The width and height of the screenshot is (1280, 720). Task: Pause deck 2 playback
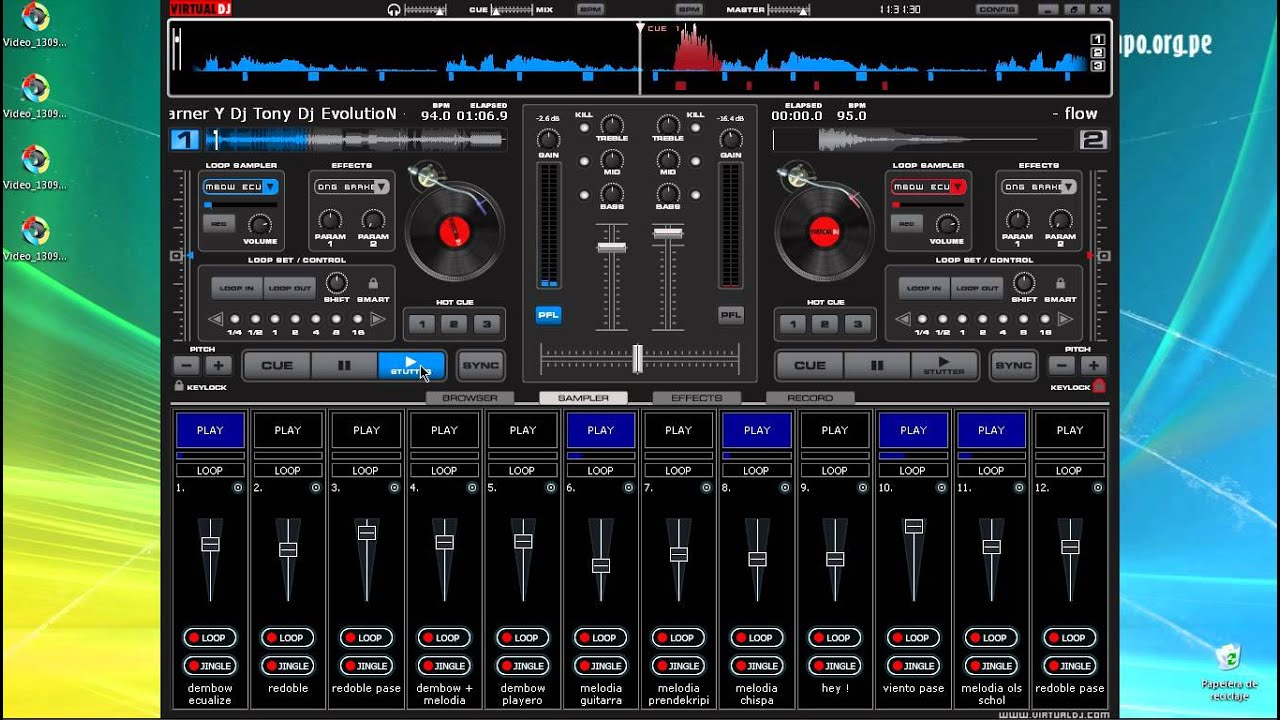pos(877,366)
